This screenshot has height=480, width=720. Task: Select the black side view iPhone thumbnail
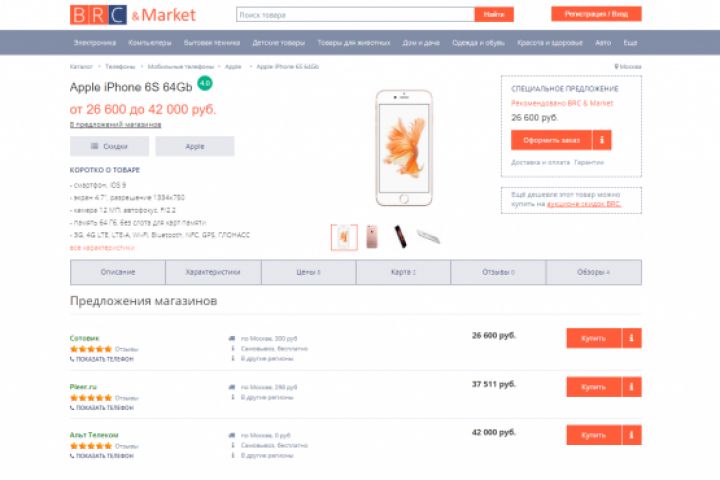pos(400,237)
